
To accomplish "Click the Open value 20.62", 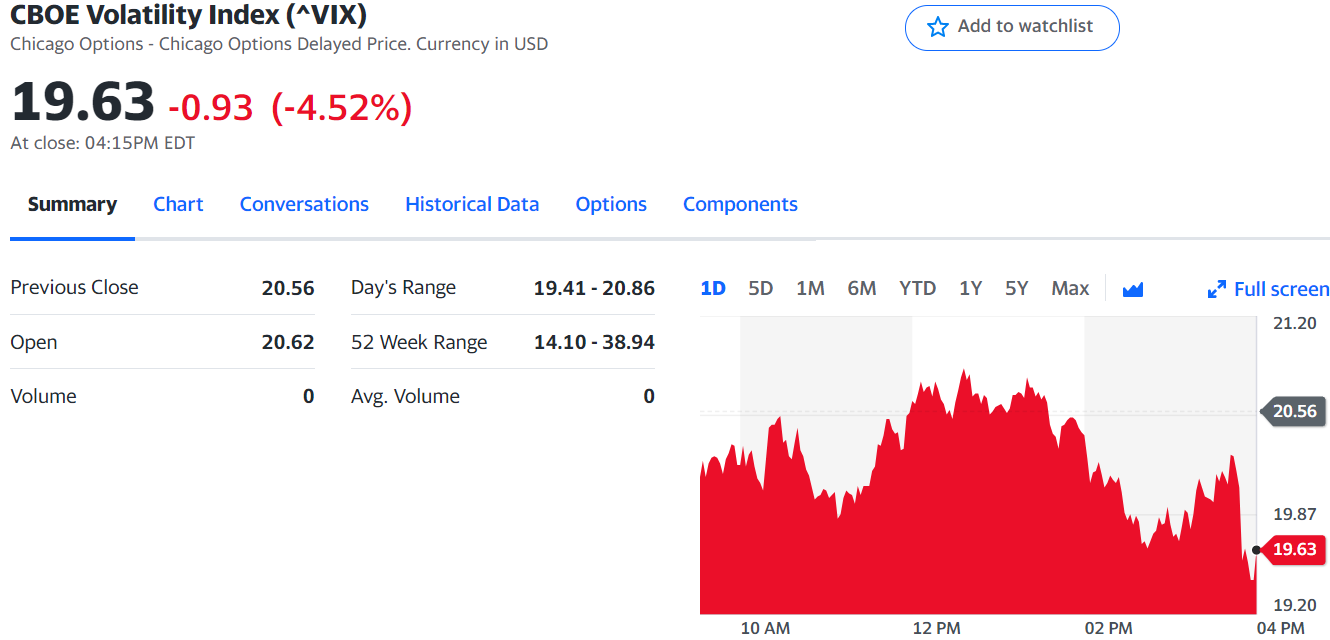I will point(288,342).
